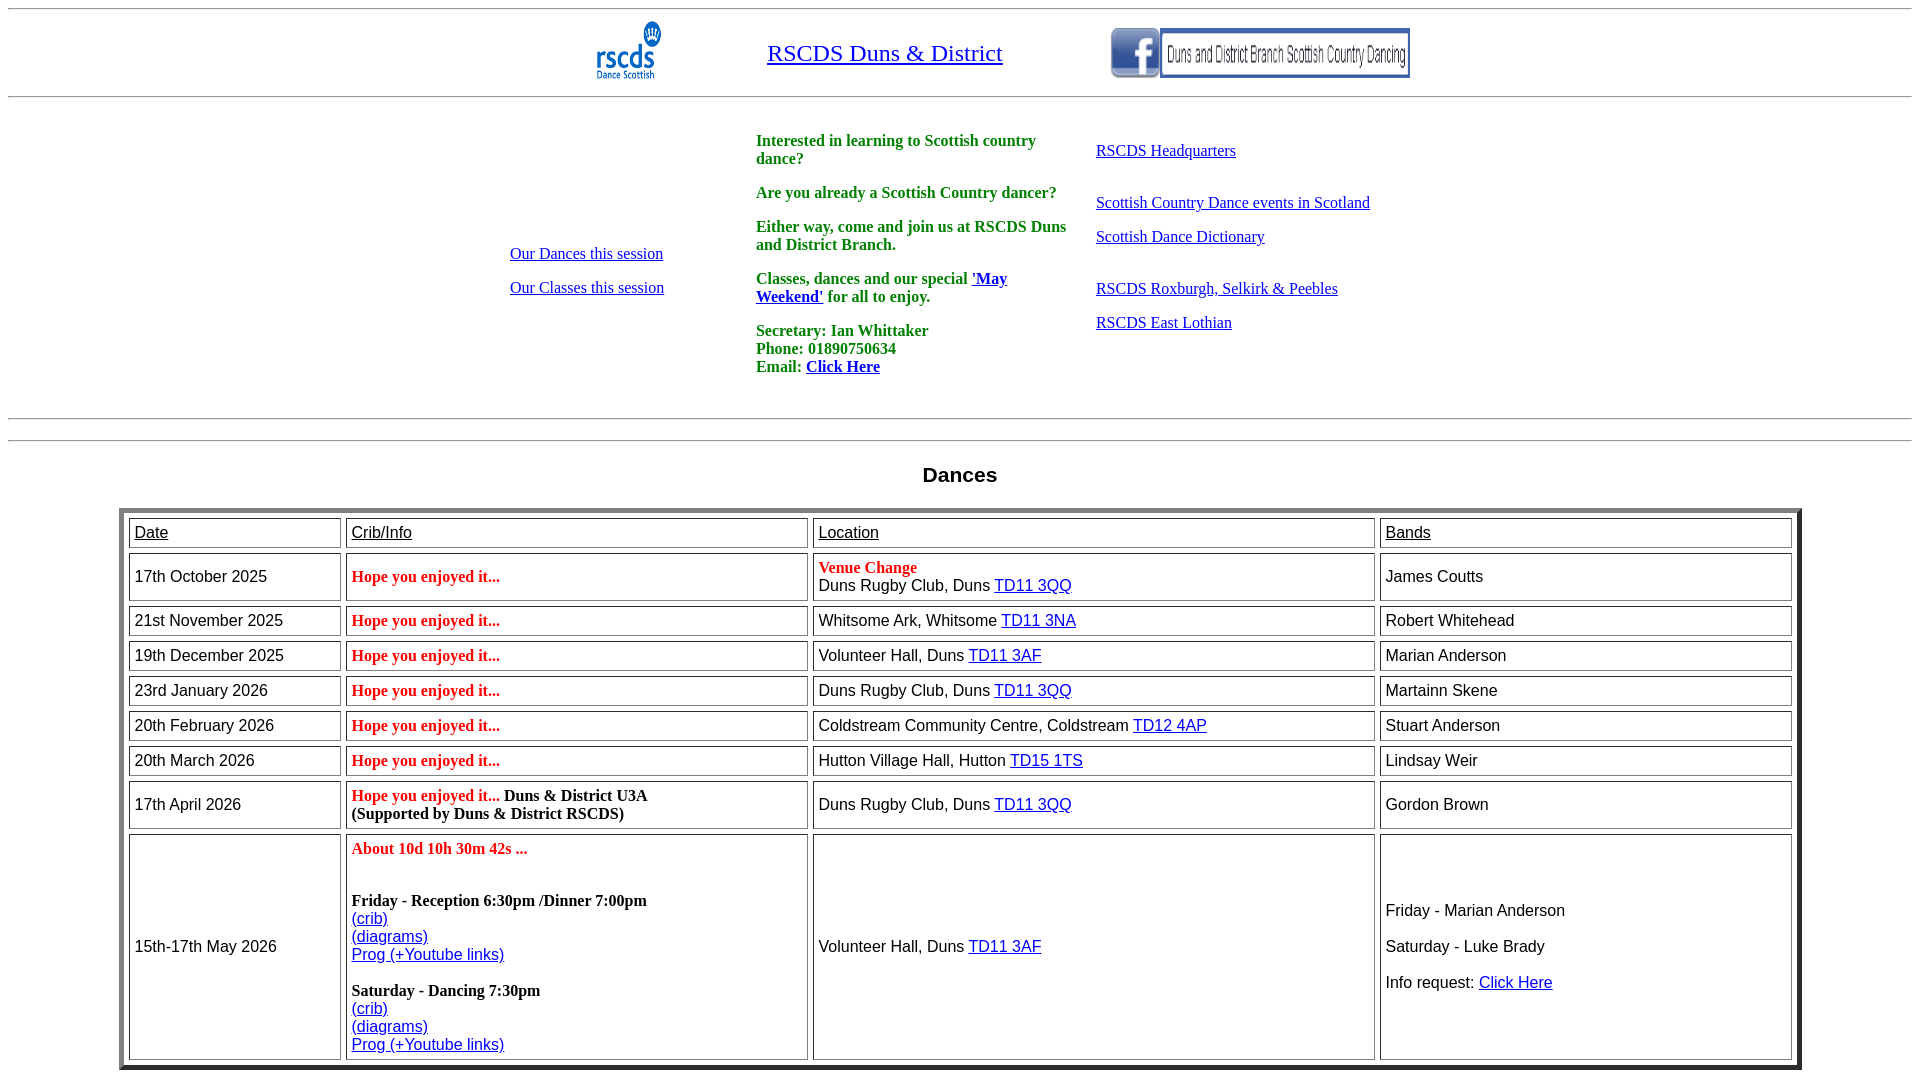Screen dimensions: 1920x1080
Task: Click the Date column header
Action: [x=235, y=533]
